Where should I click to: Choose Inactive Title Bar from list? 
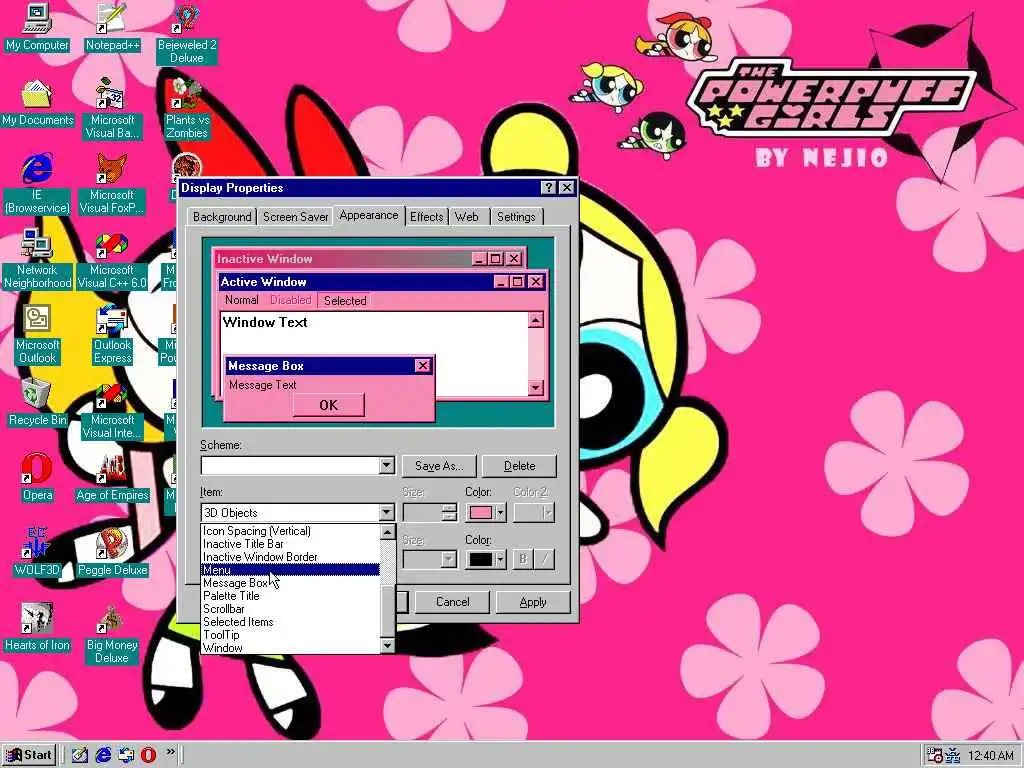coord(290,544)
